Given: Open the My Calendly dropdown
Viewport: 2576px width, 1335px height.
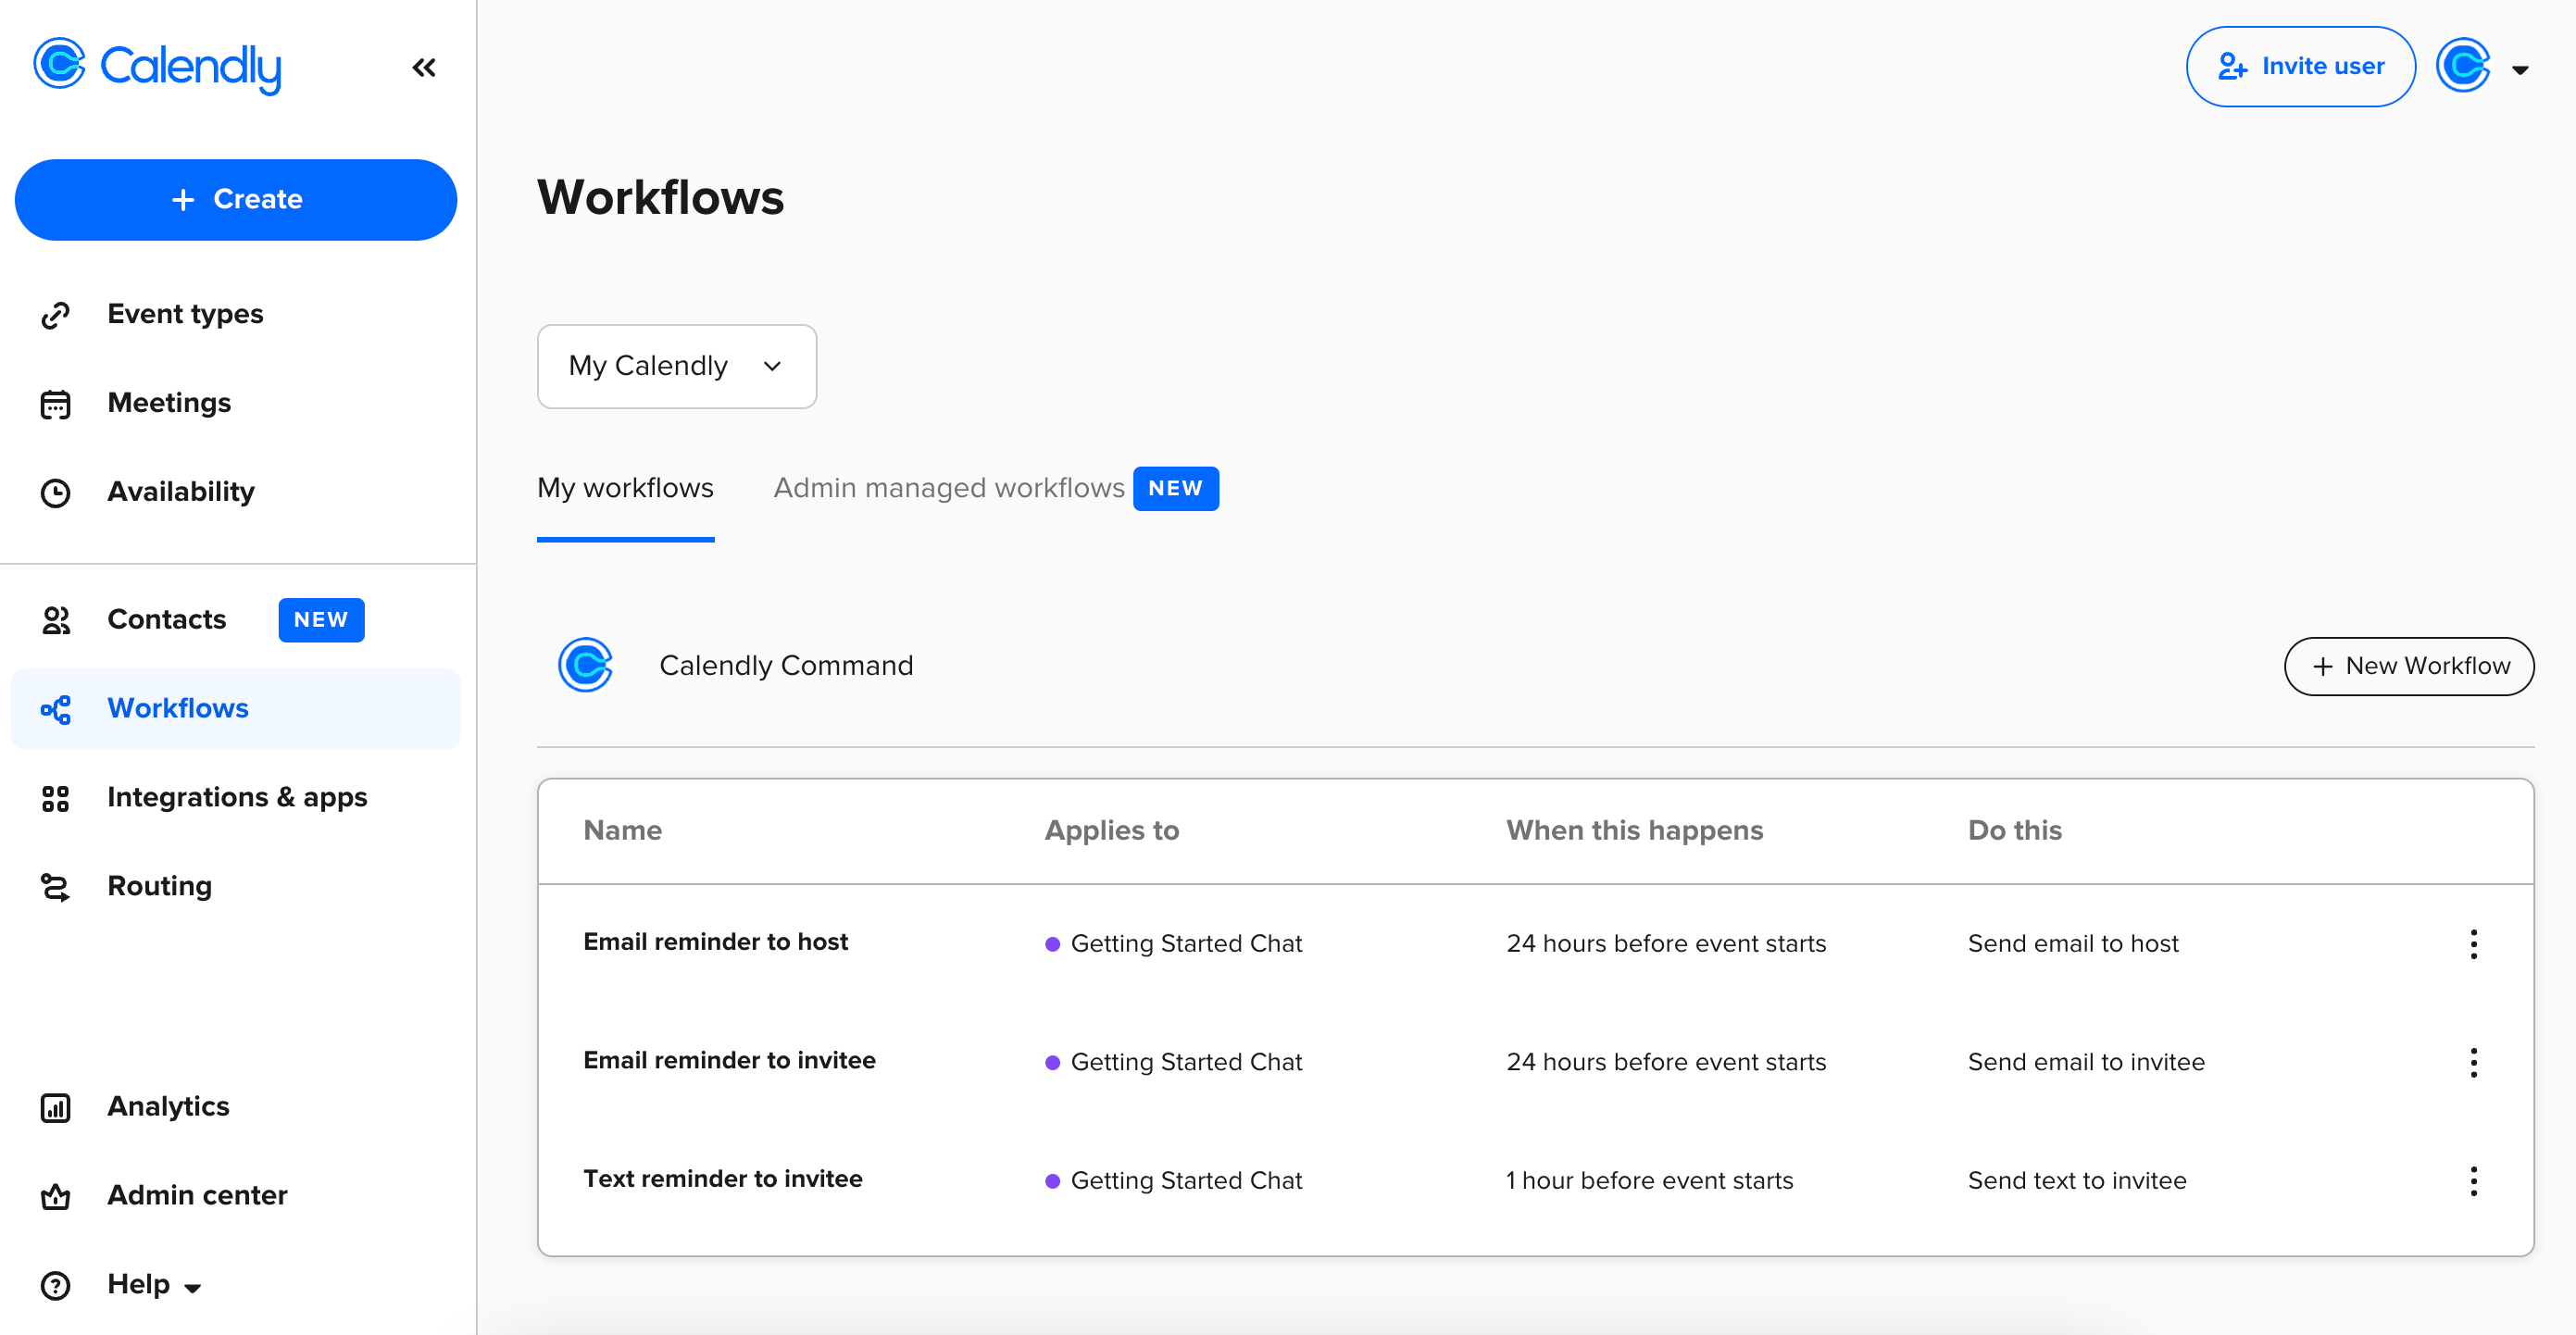Looking at the screenshot, I should 676,366.
